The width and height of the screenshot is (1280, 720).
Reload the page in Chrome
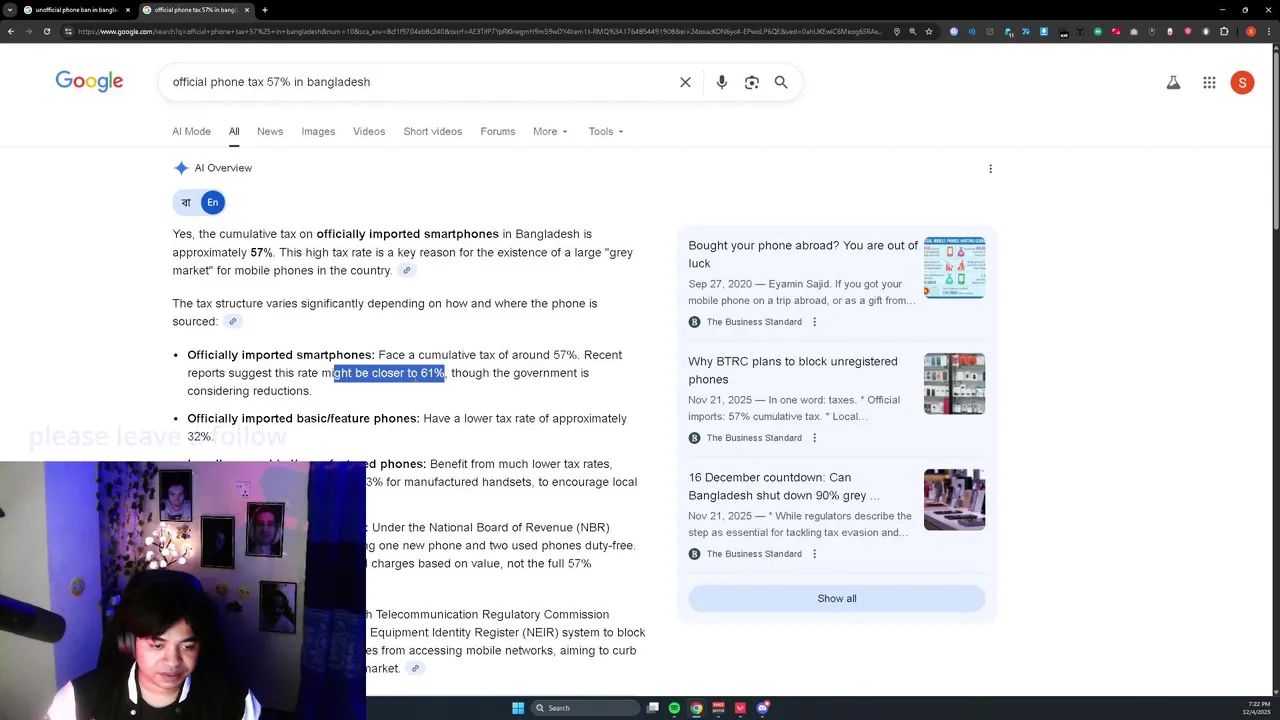46,31
